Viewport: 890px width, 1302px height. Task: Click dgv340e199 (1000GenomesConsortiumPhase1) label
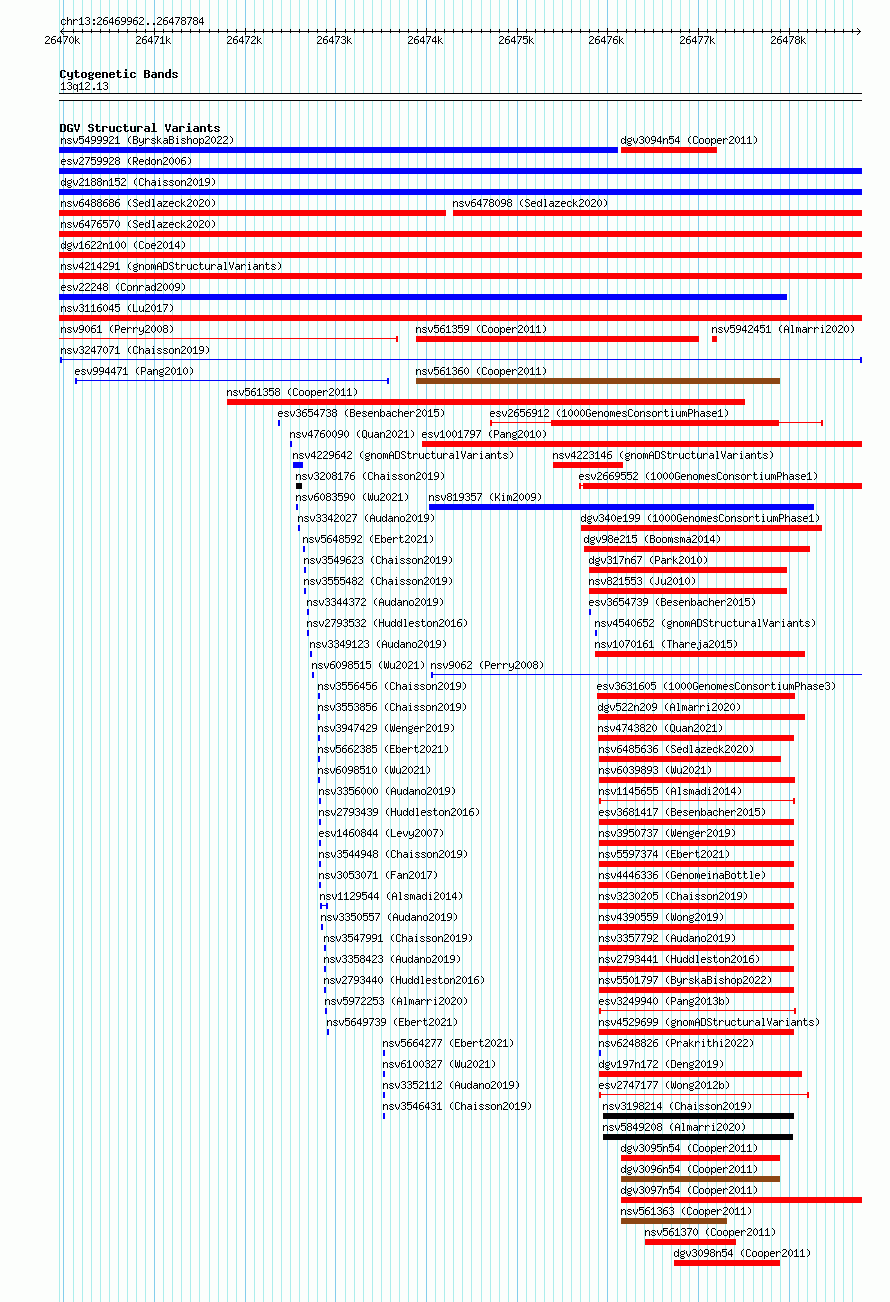[701, 518]
